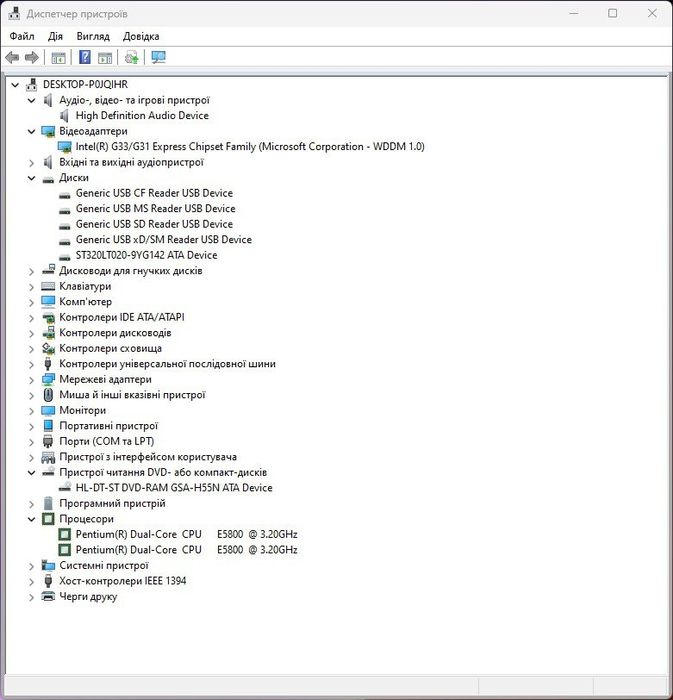Screen dimensions: 673x700
Task: Click the Диски drive category icon
Action: click(48, 179)
